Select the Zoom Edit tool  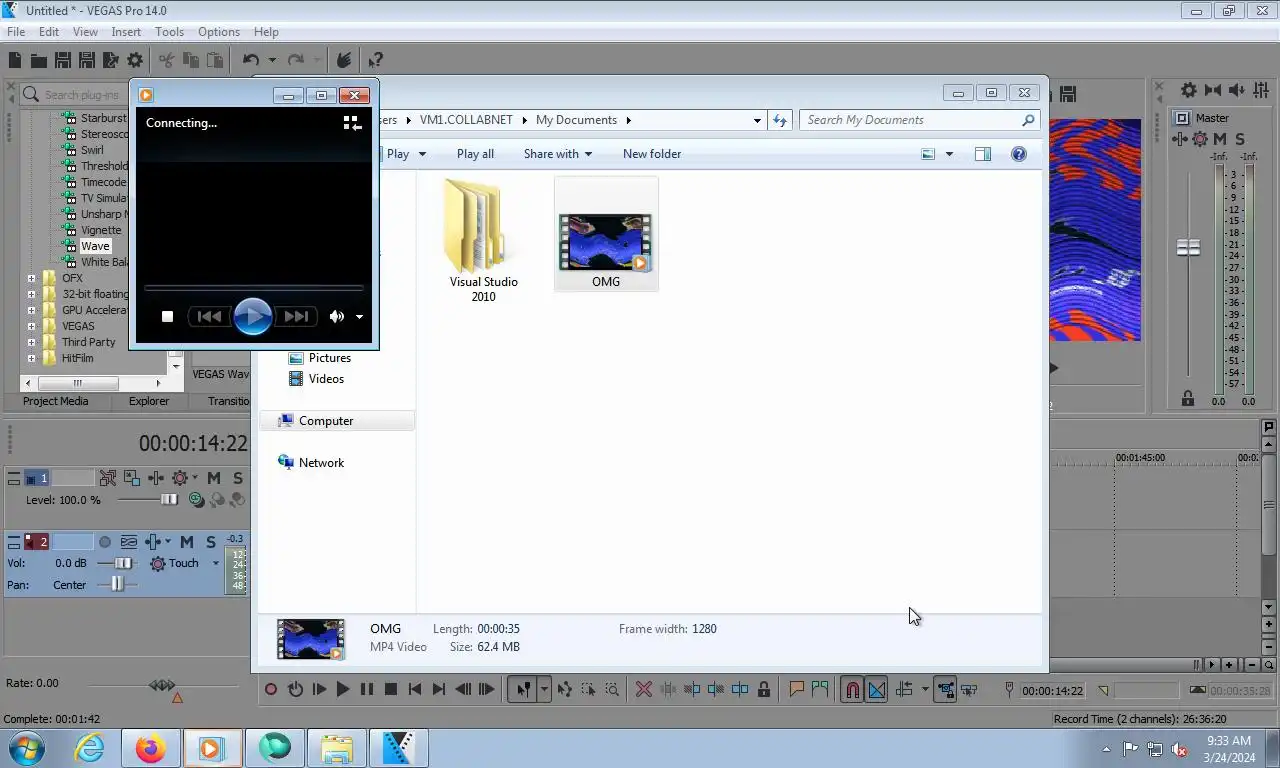tap(612, 689)
